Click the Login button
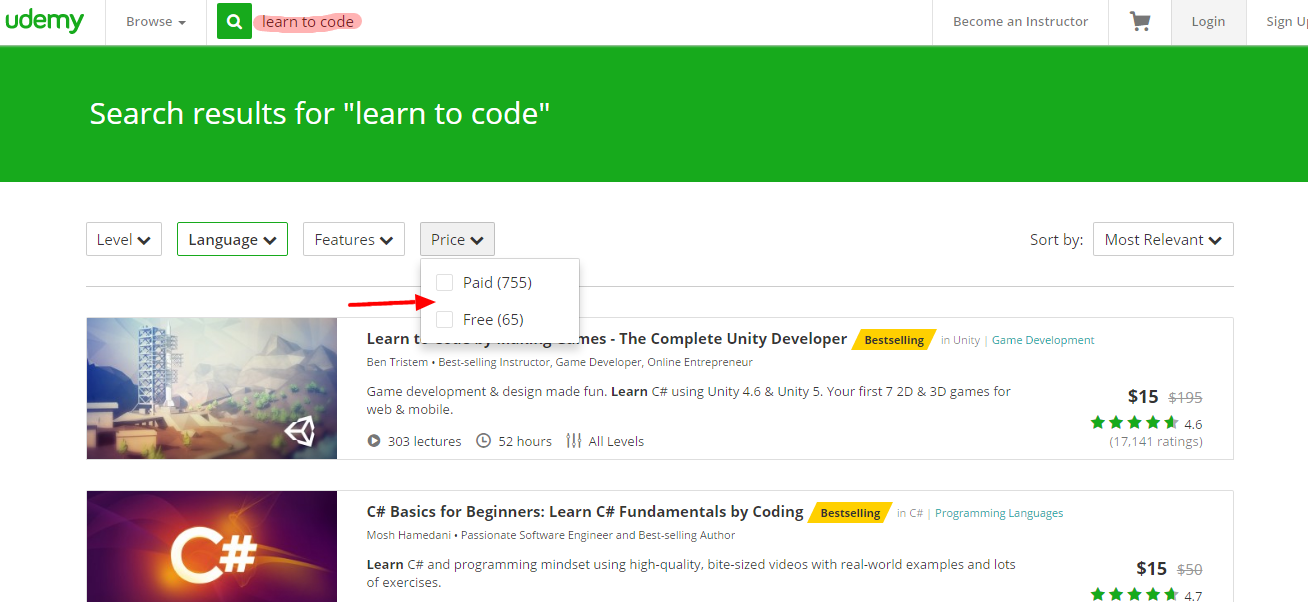 pyautogui.click(x=1208, y=22)
